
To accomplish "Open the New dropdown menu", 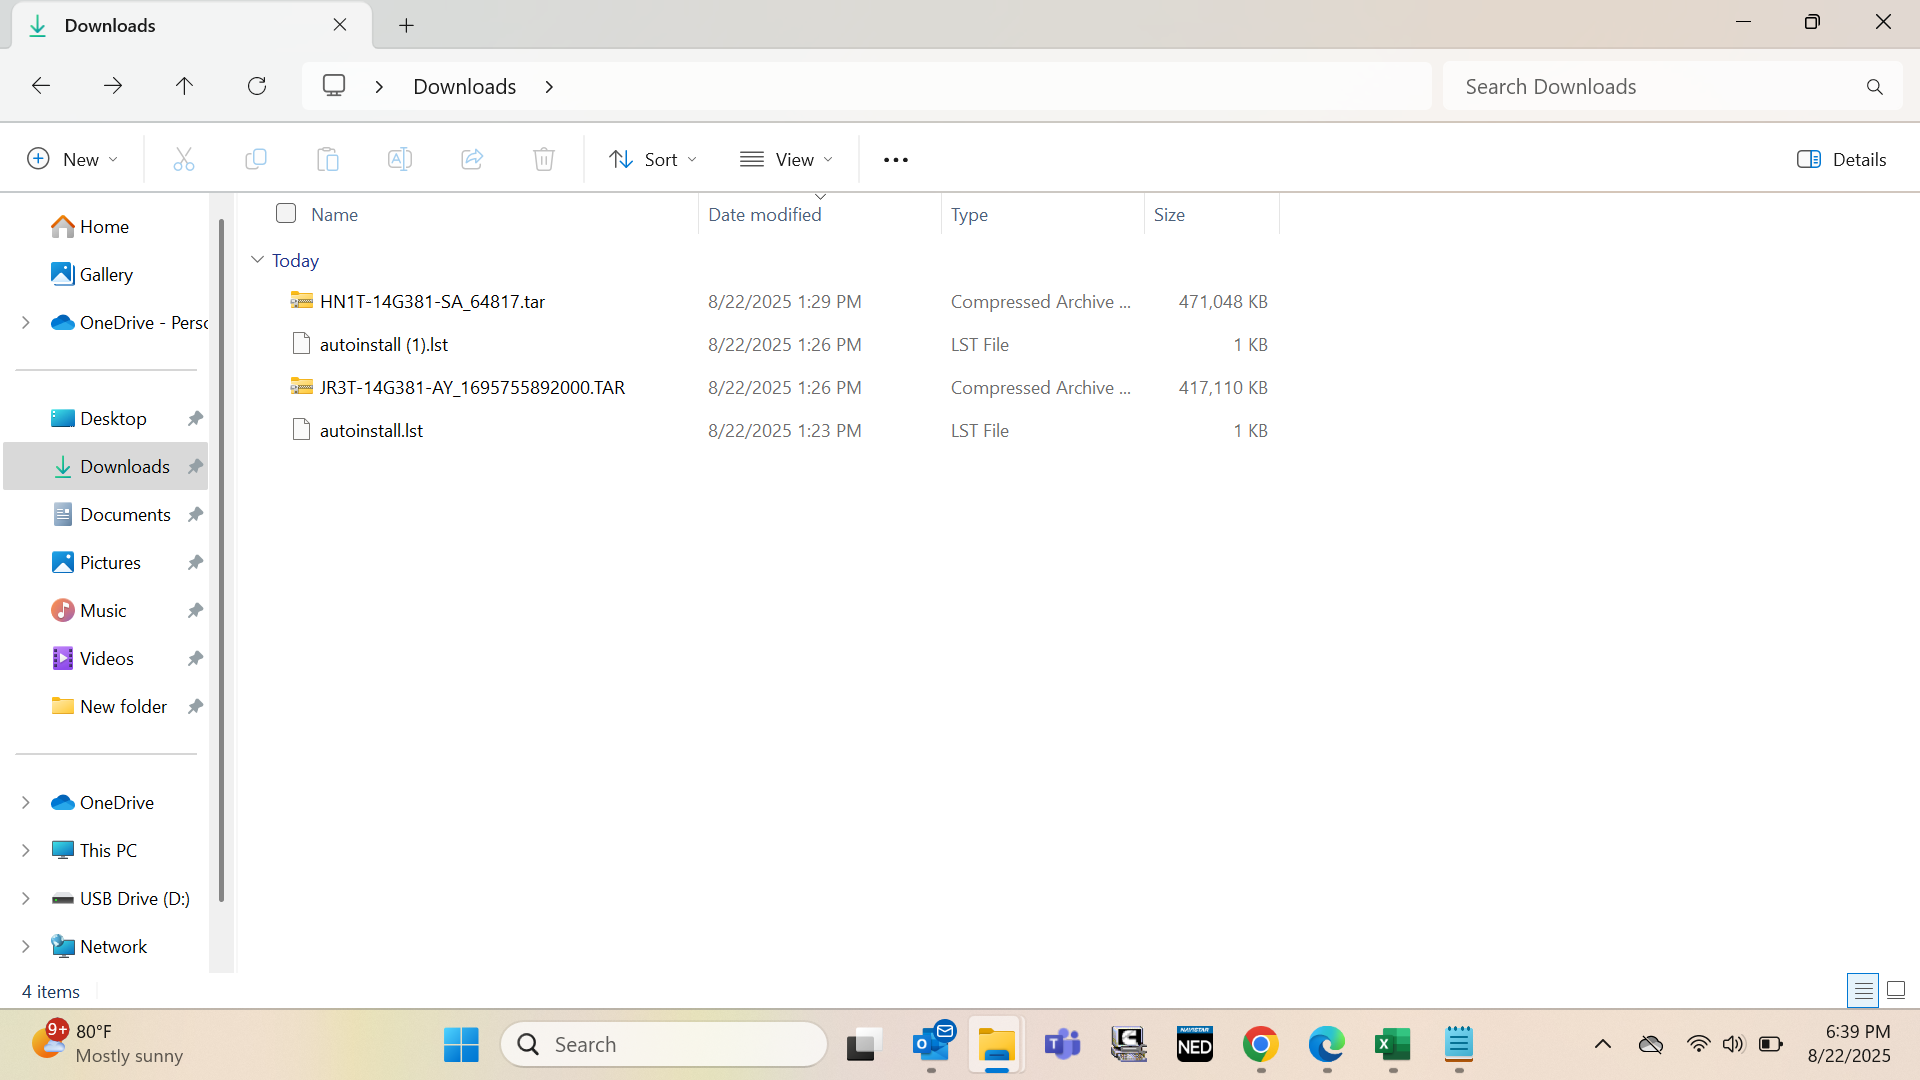I will coord(72,159).
